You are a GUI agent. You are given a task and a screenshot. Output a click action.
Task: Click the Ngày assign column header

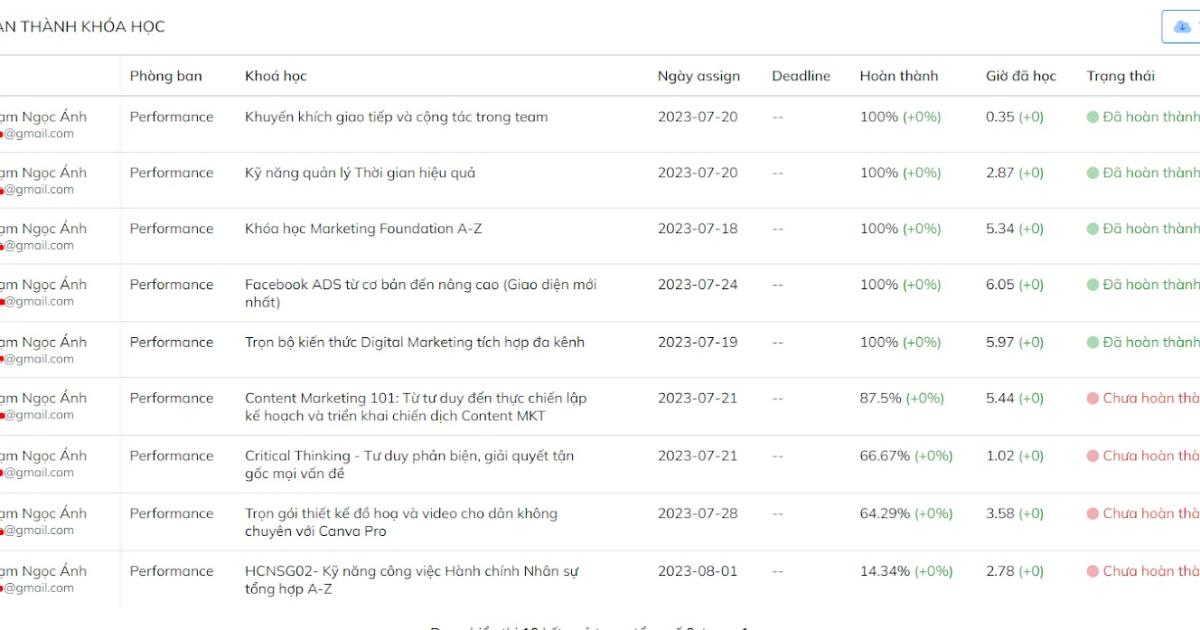point(698,76)
